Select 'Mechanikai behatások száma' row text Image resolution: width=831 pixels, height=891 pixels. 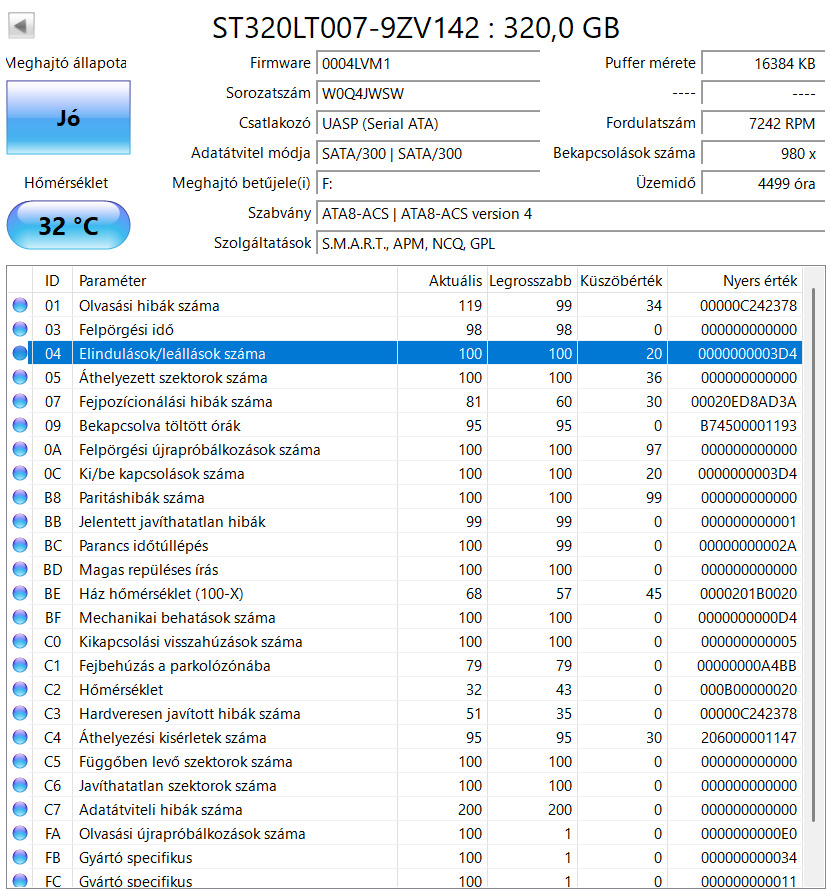pos(177,618)
